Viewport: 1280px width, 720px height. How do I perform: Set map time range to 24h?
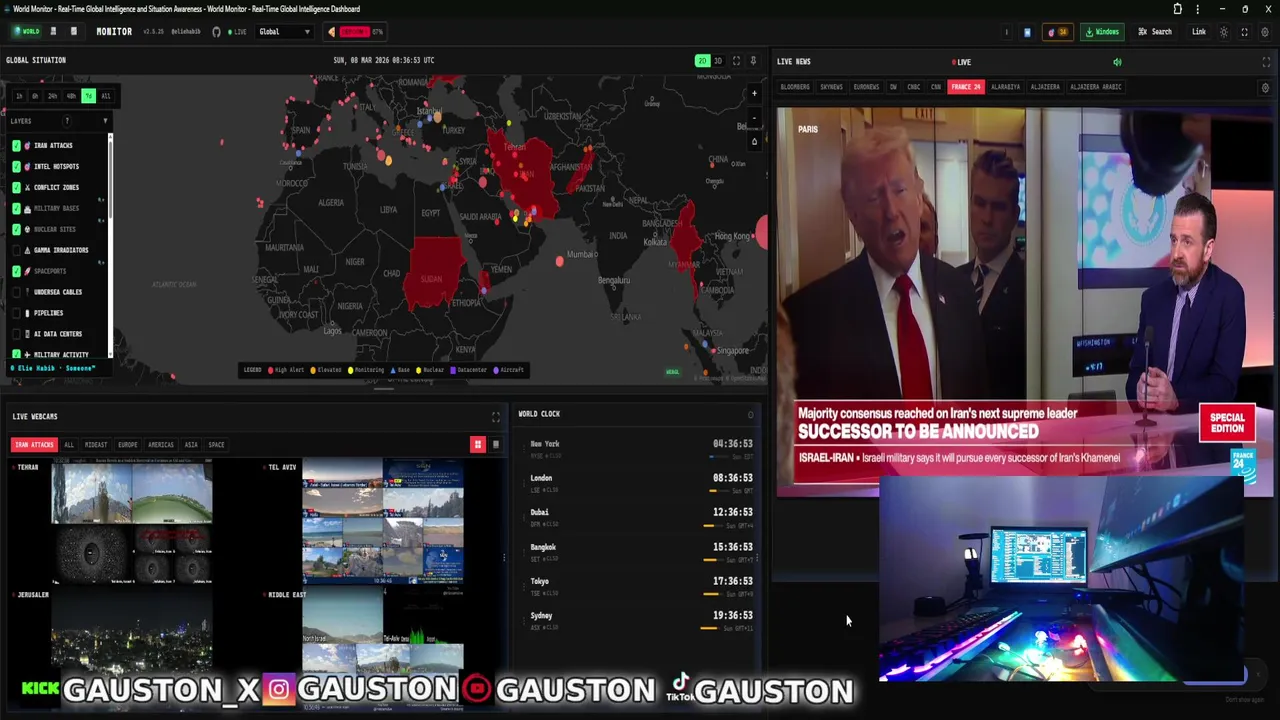(53, 96)
